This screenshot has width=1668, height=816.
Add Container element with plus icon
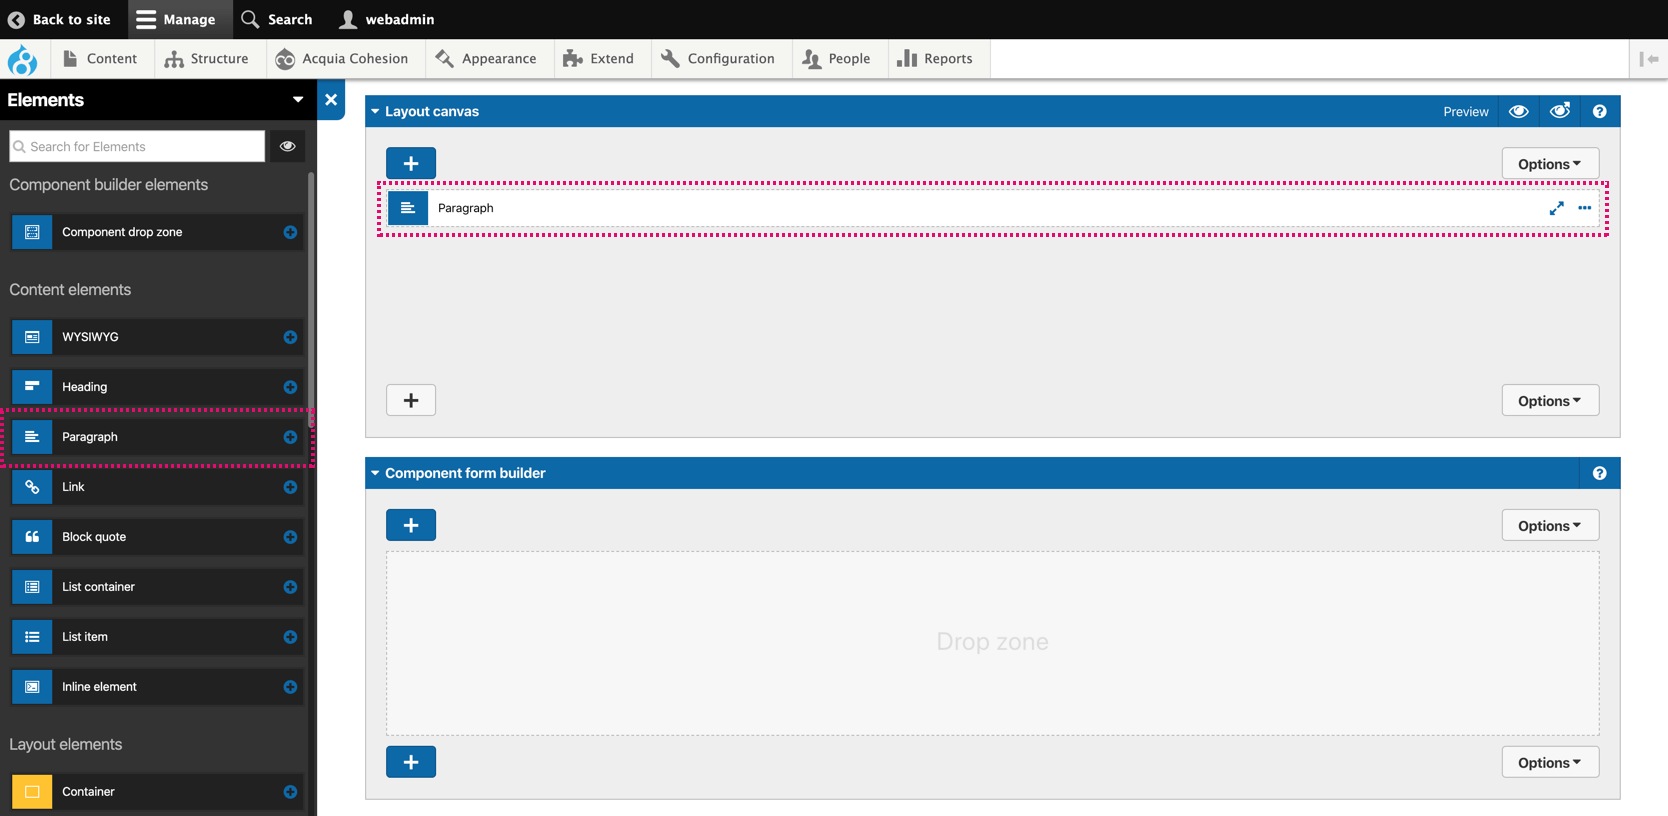click(x=290, y=792)
